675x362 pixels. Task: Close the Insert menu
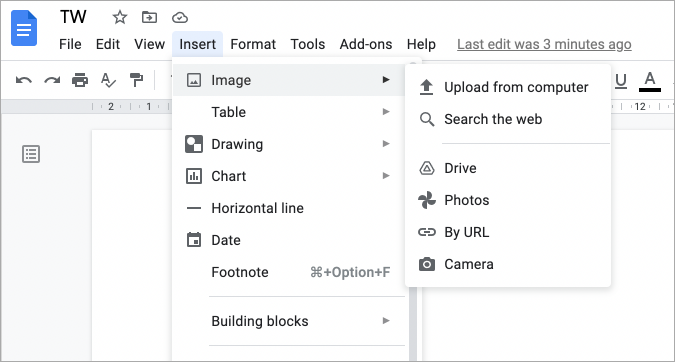coord(198,44)
